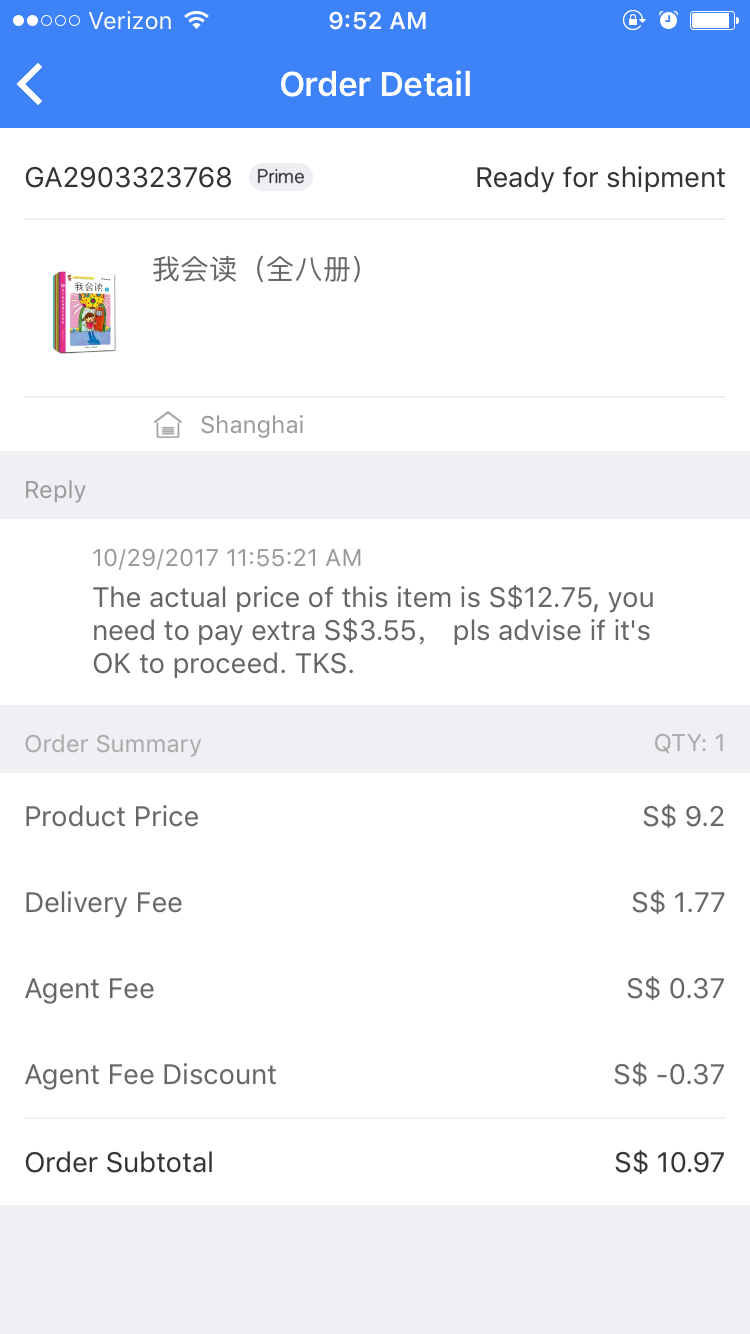Tap the Agent Fee Discount row
Viewport: 750px width, 1334px height.
coord(375,1074)
